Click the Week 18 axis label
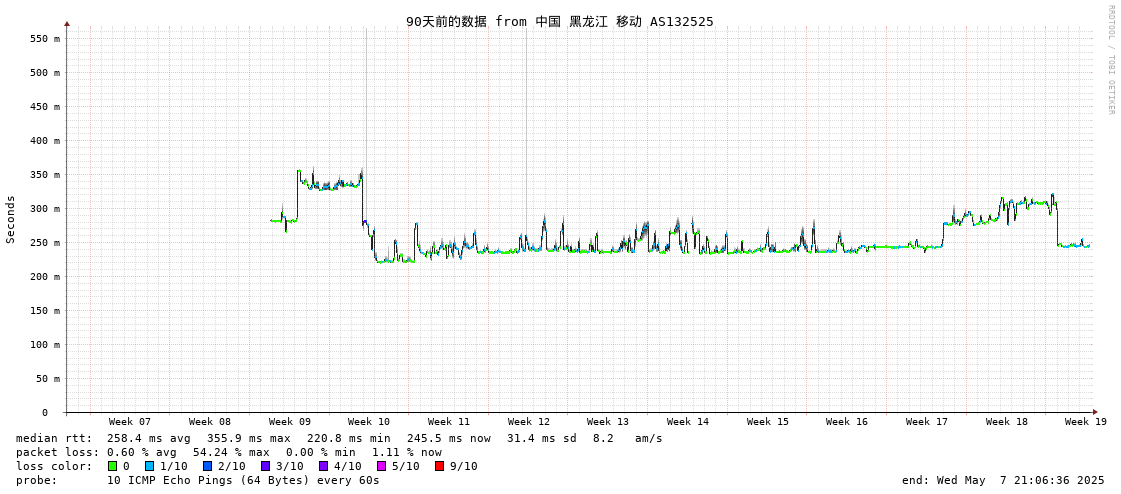Image resolution: width=1121 pixels, height=494 pixels. point(1007,422)
